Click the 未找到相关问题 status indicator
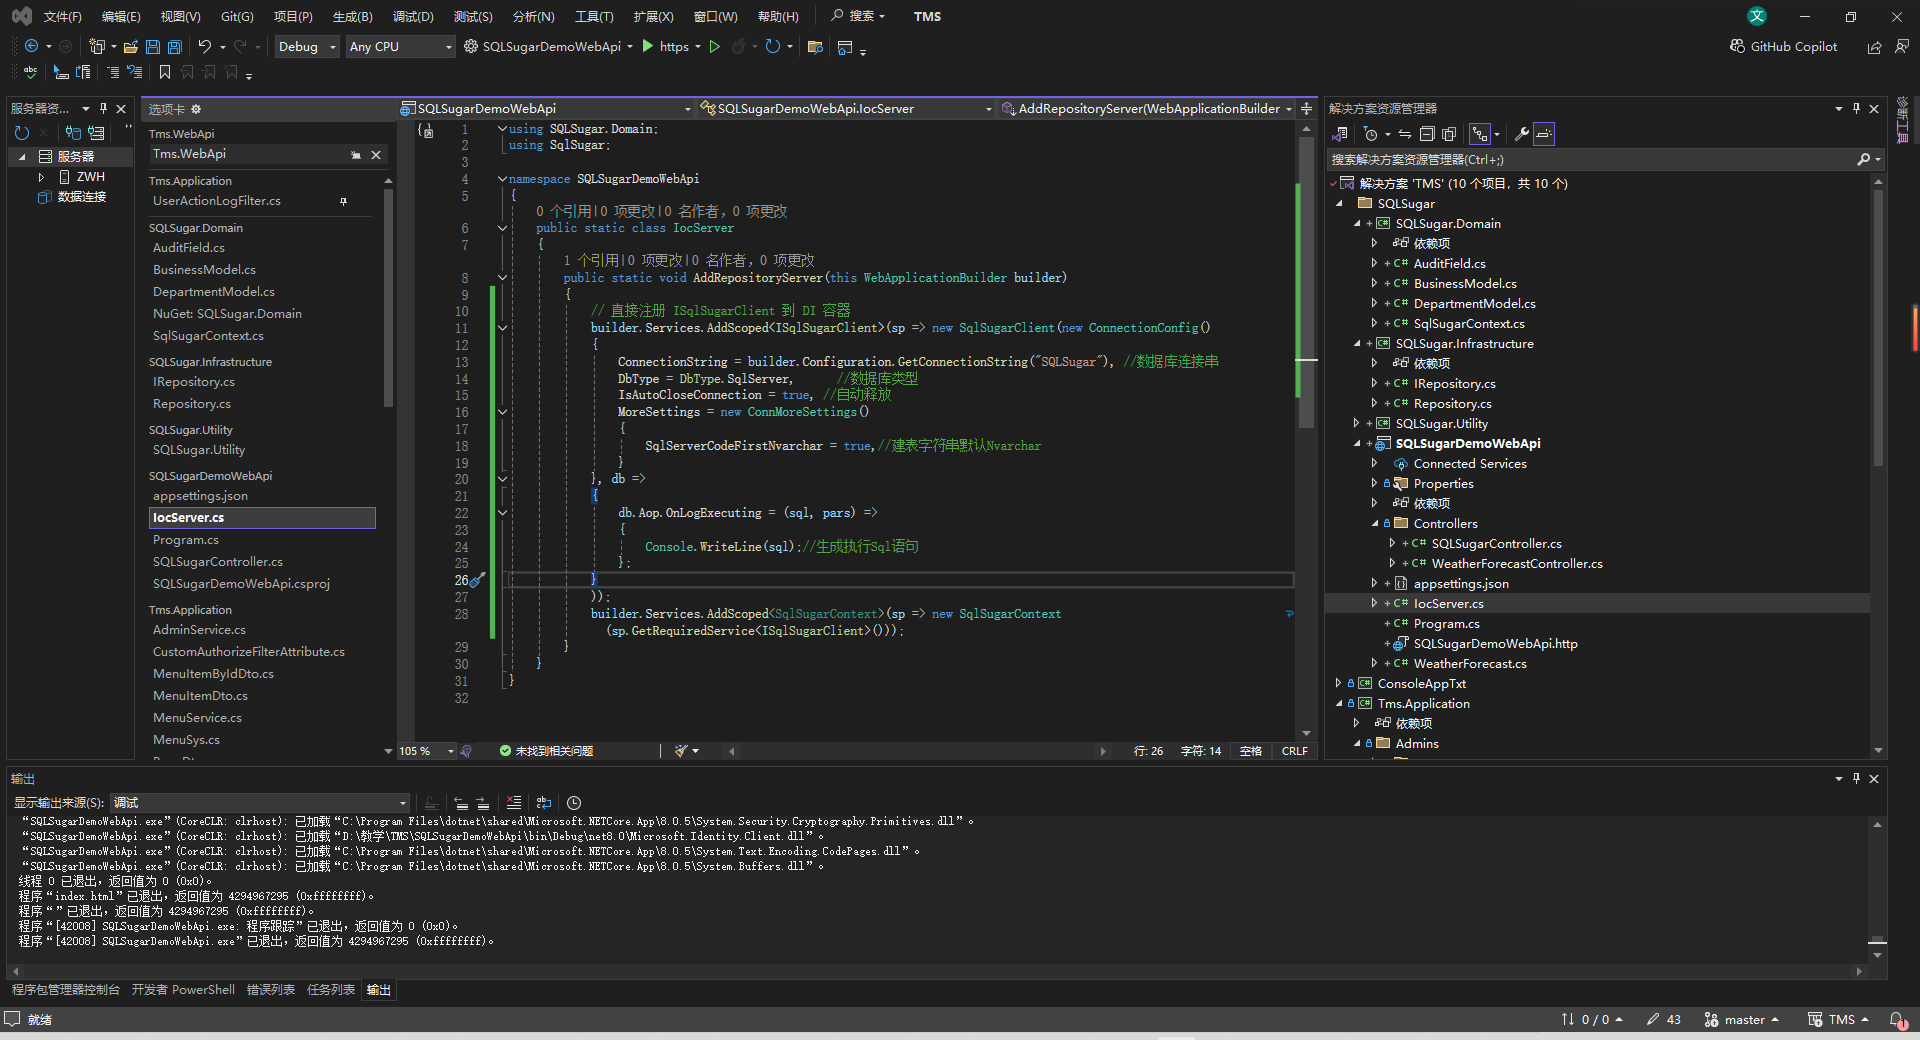The height and width of the screenshot is (1040, 1920). pyautogui.click(x=546, y=751)
